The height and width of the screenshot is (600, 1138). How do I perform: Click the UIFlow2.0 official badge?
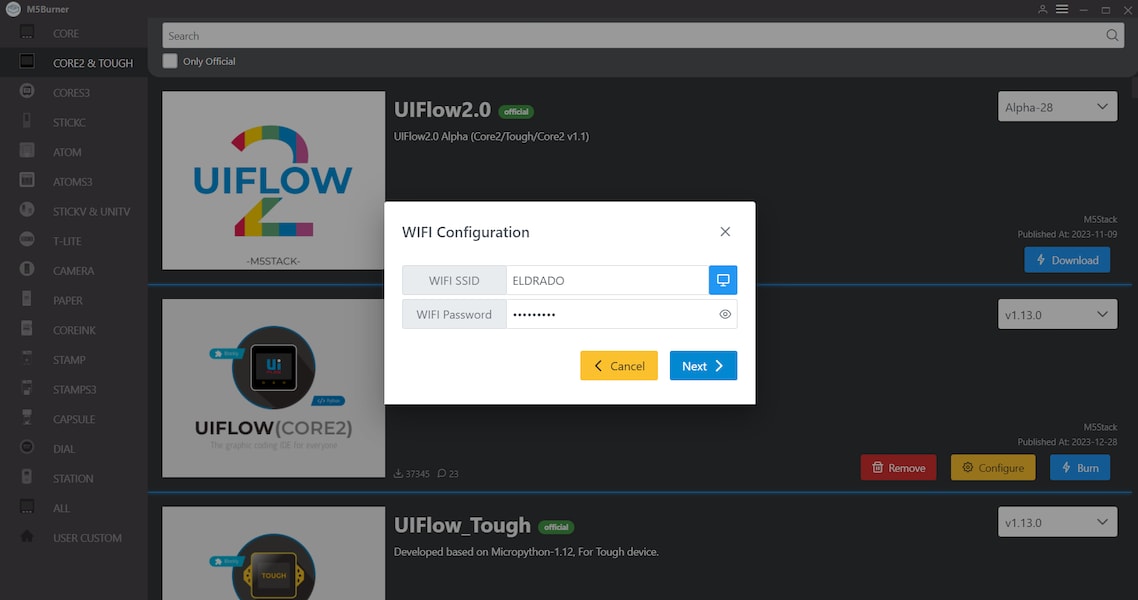516,112
